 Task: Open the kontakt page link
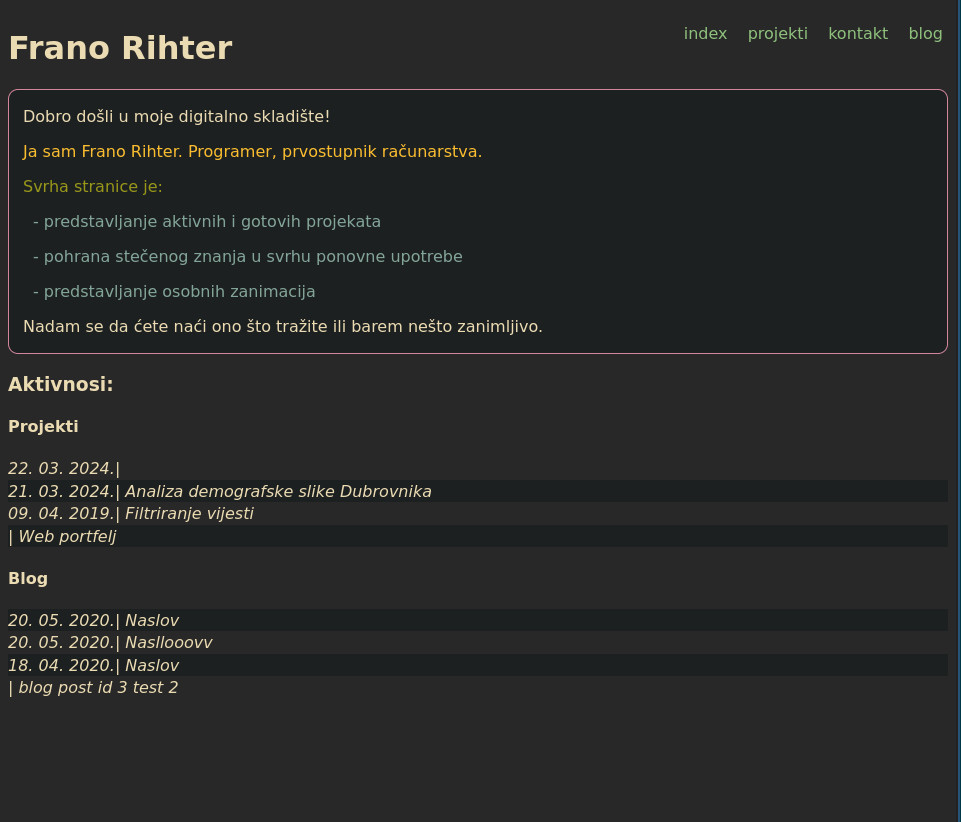click(x=857, y=34)
